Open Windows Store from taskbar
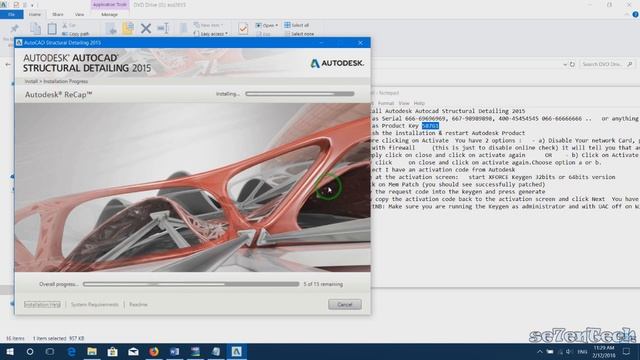 113,351
